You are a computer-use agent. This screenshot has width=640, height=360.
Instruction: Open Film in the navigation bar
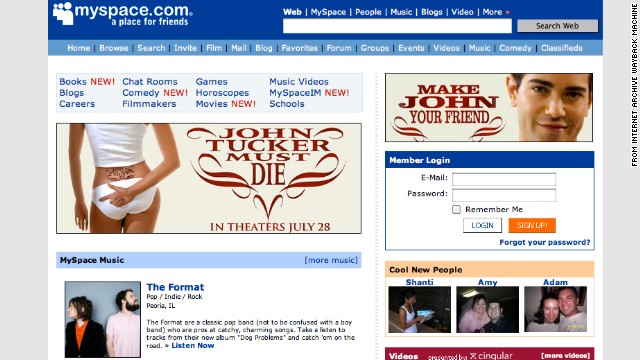point(214,48)
